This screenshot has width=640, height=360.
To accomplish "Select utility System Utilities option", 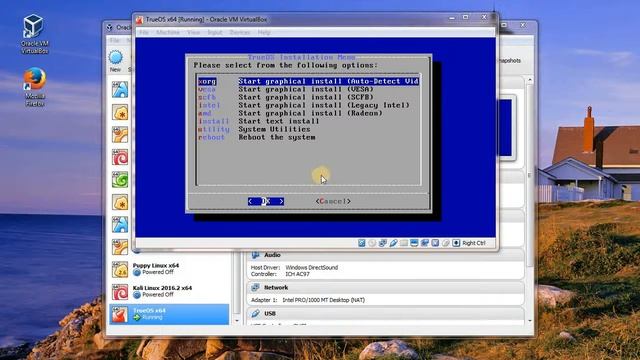I will click(254, 129).
